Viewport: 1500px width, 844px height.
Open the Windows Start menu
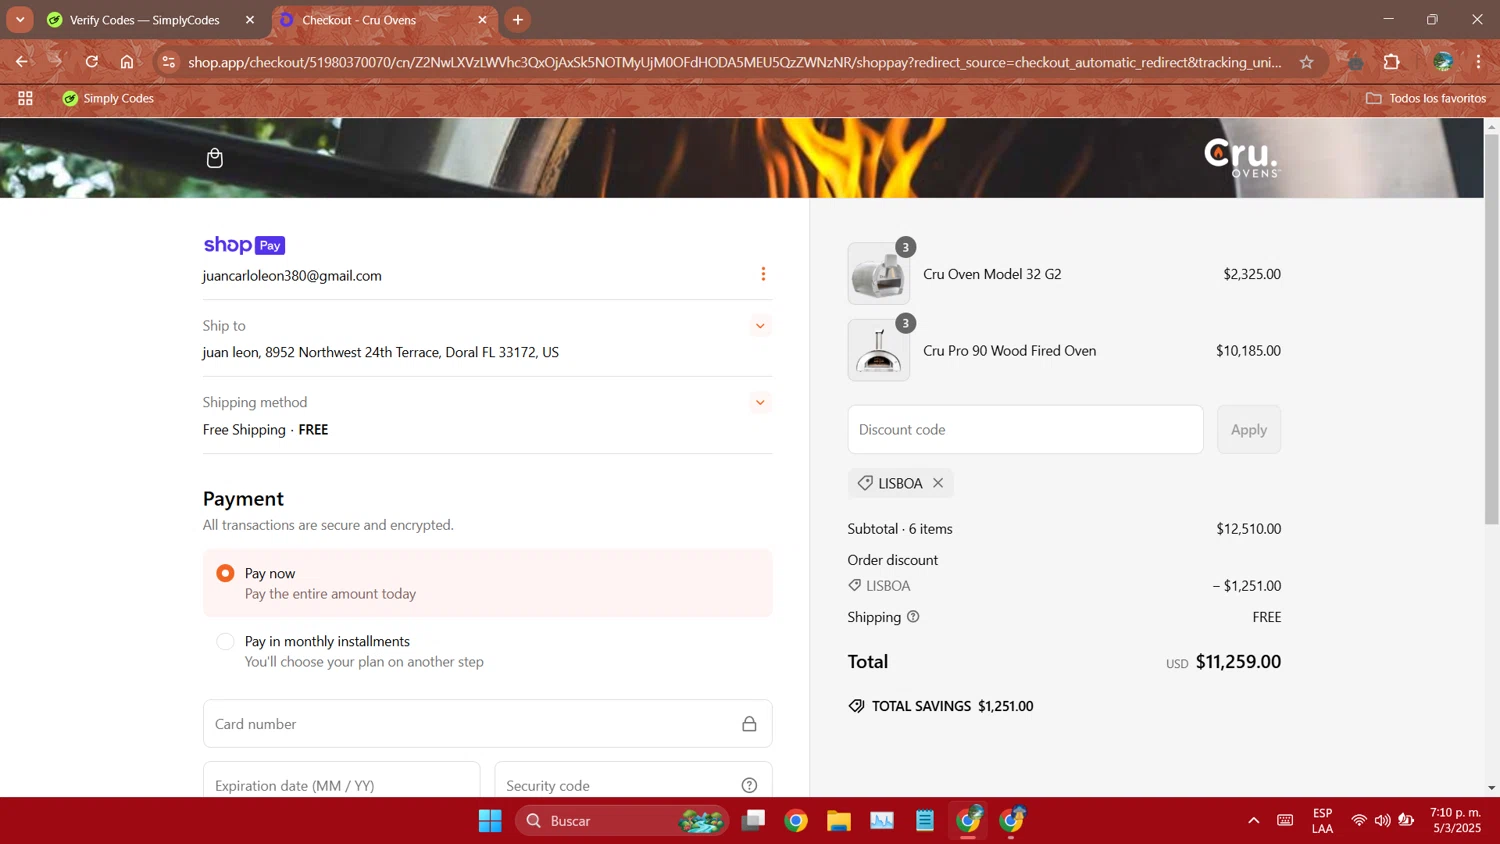tap(490, 821)
